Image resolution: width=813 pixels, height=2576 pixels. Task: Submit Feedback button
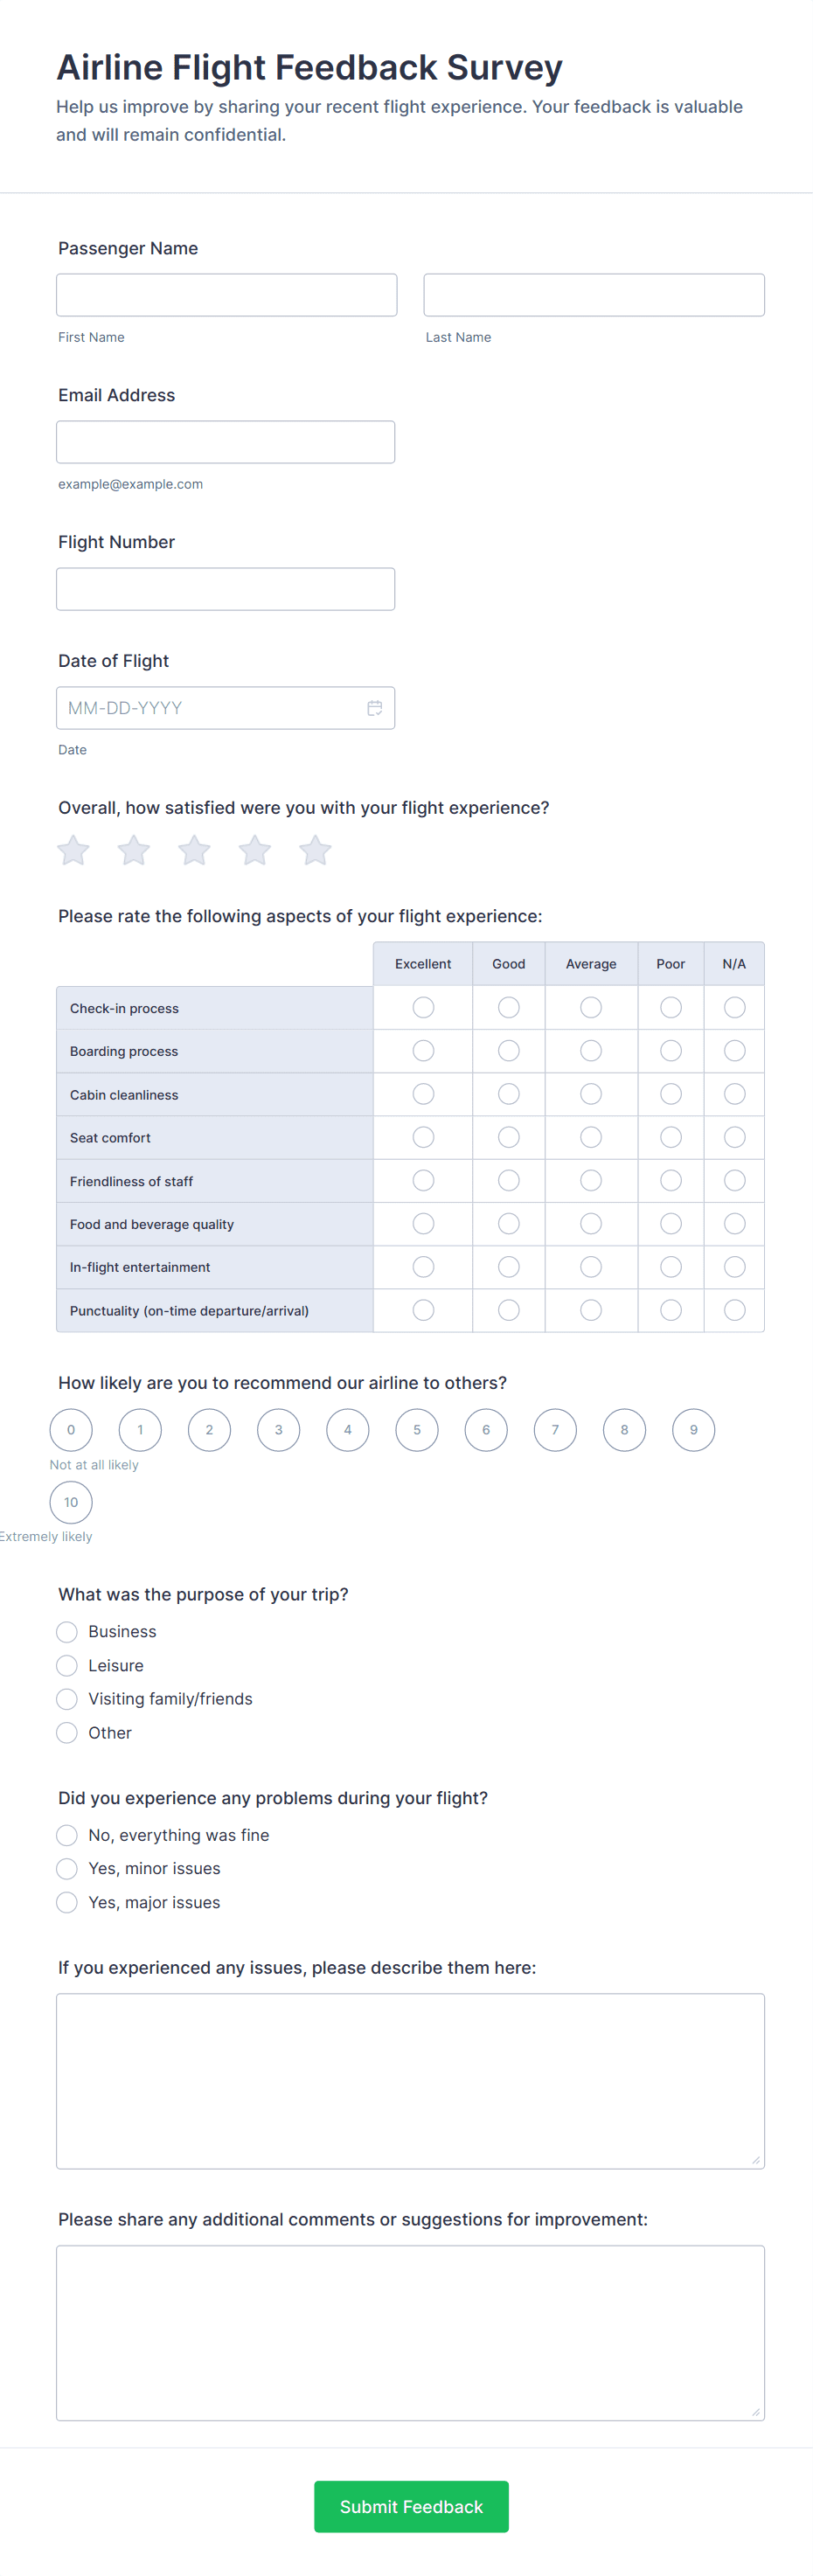411,2507
